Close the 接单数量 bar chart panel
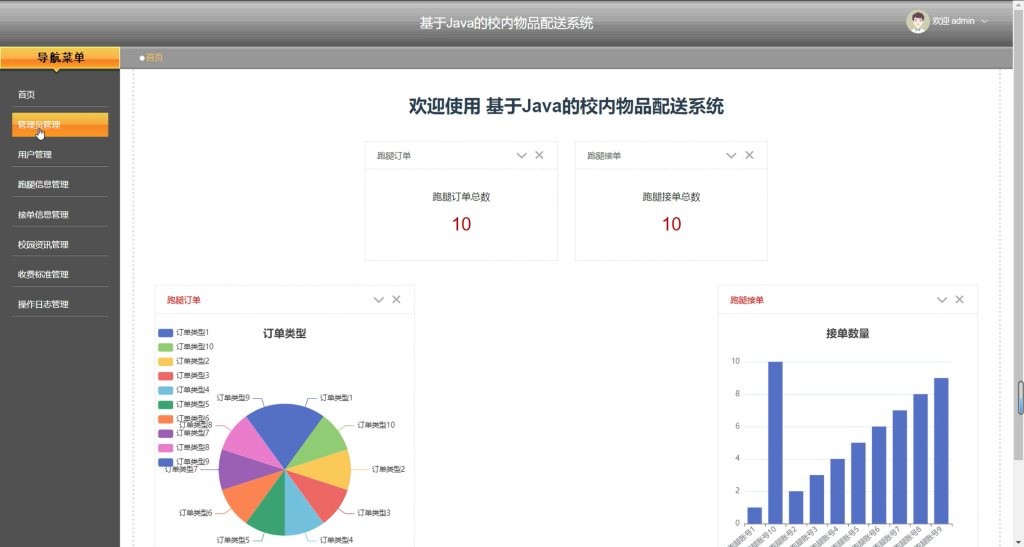1024x547 pixels. point(959,300)
